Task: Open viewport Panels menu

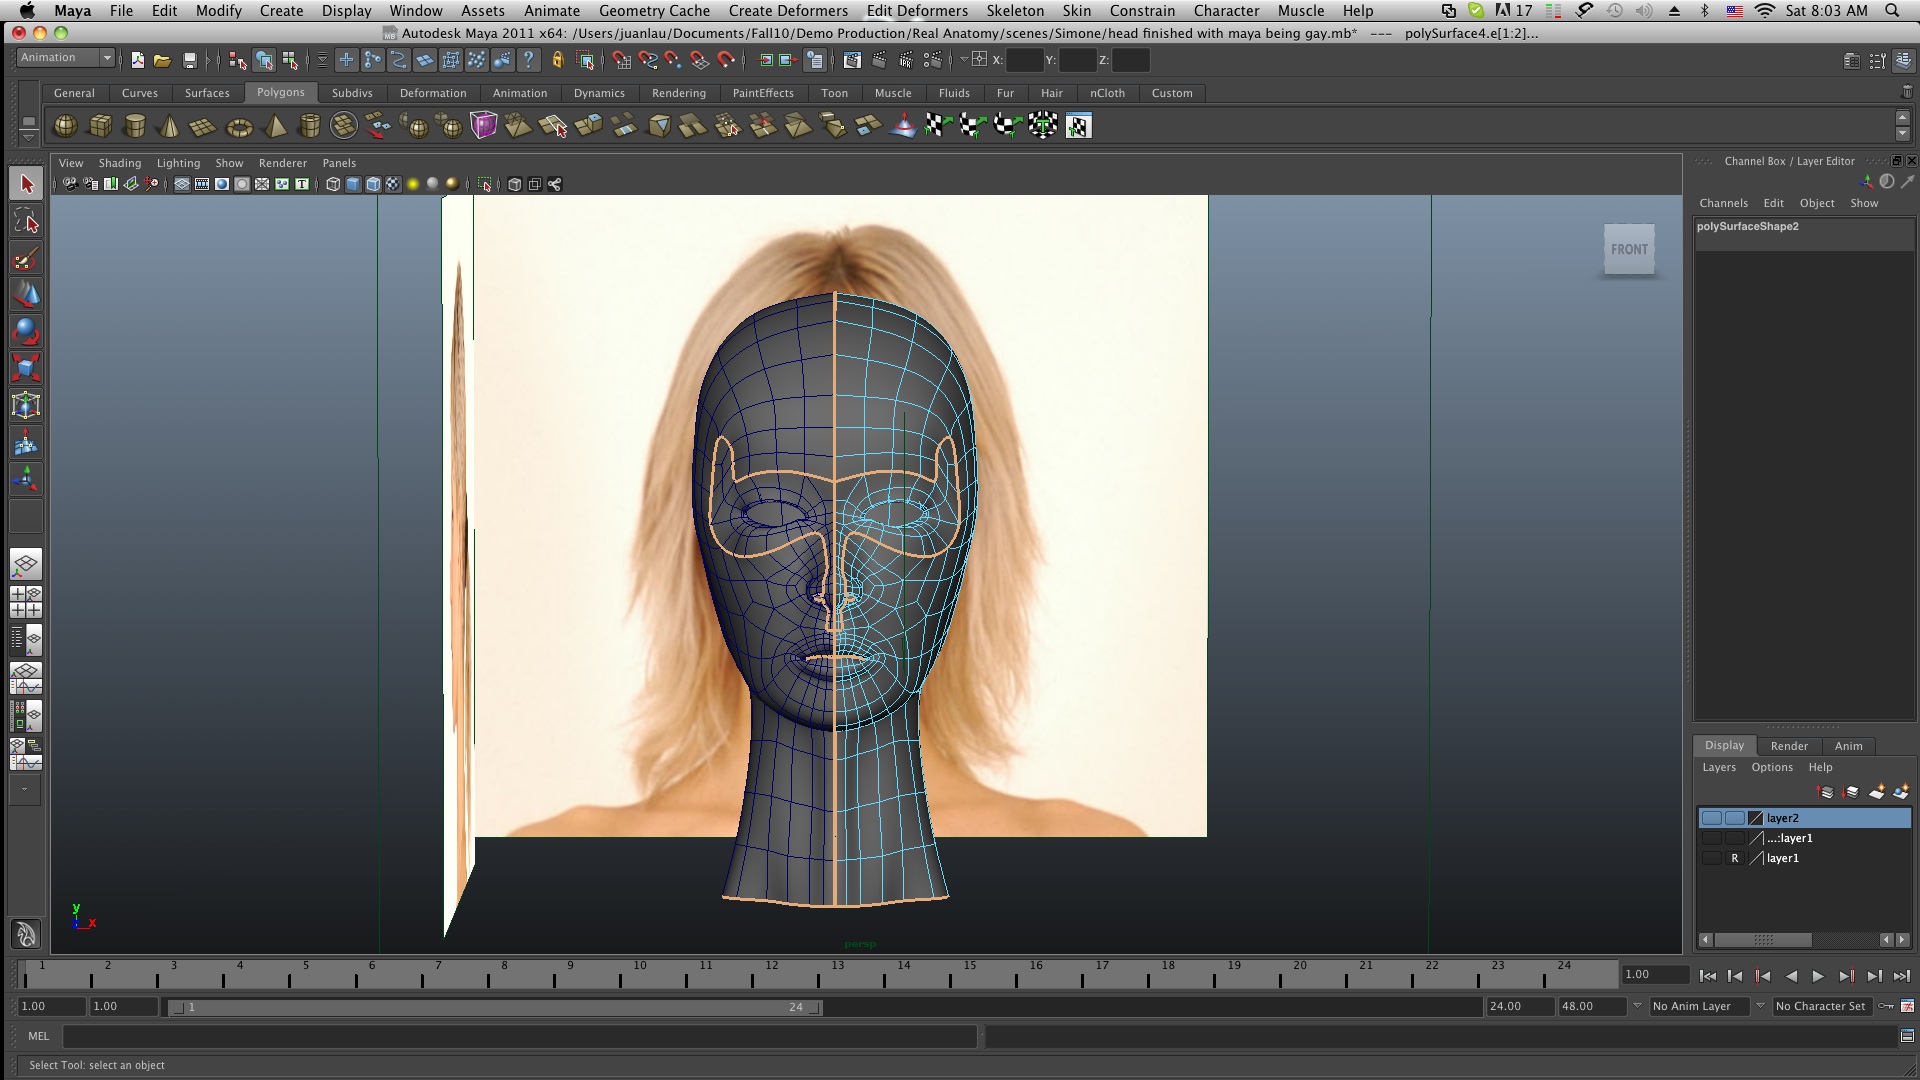Action: [x=339, y=163]
